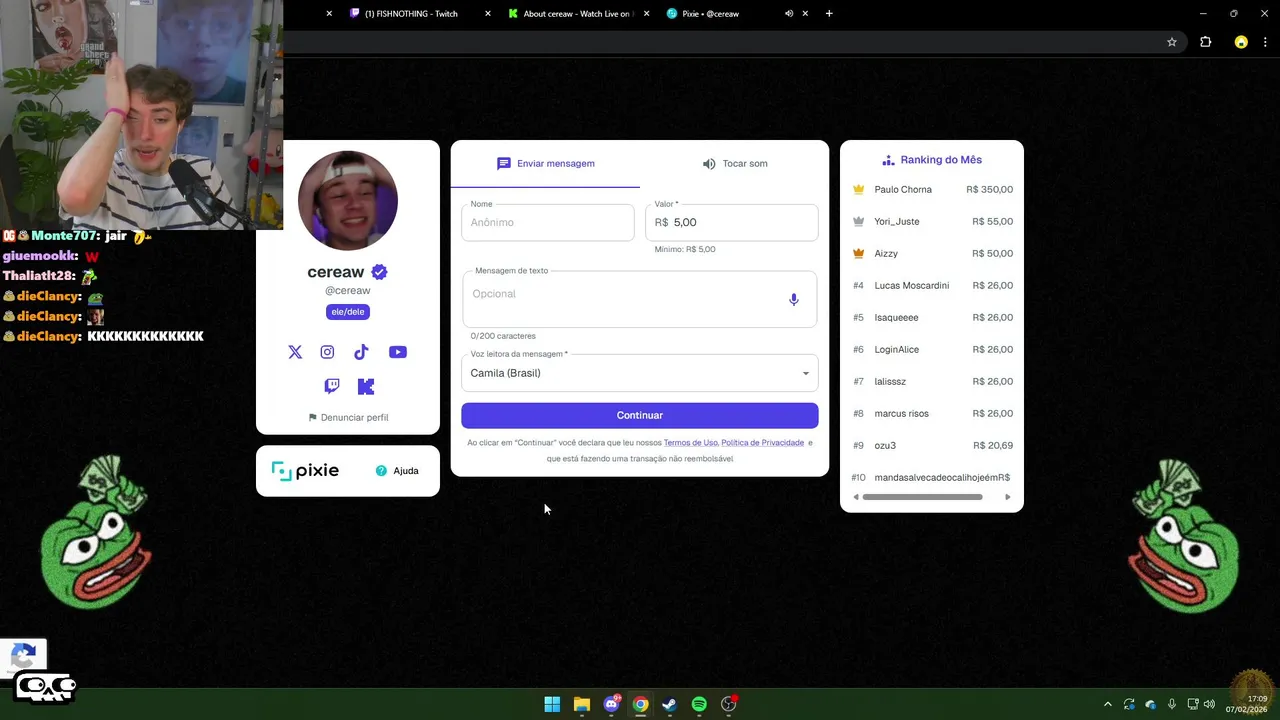Show hidden system tray icons
Viewport: 1280px width, 720px height.
pos(1107,704)
